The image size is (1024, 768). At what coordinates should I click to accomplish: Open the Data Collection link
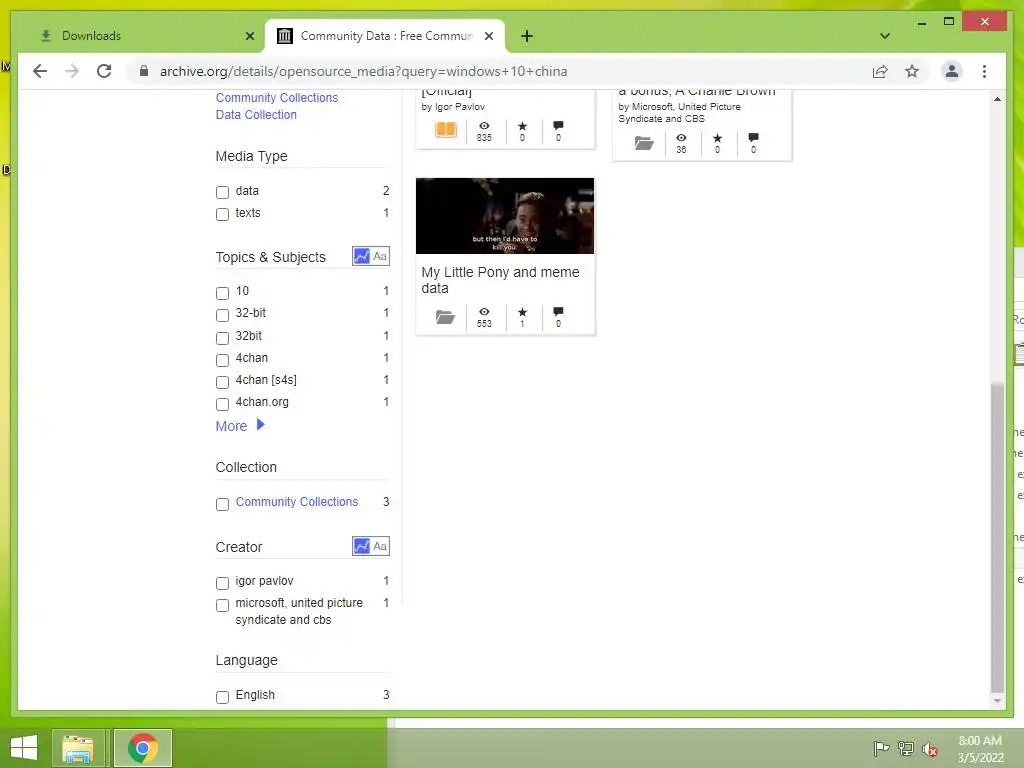256,114
